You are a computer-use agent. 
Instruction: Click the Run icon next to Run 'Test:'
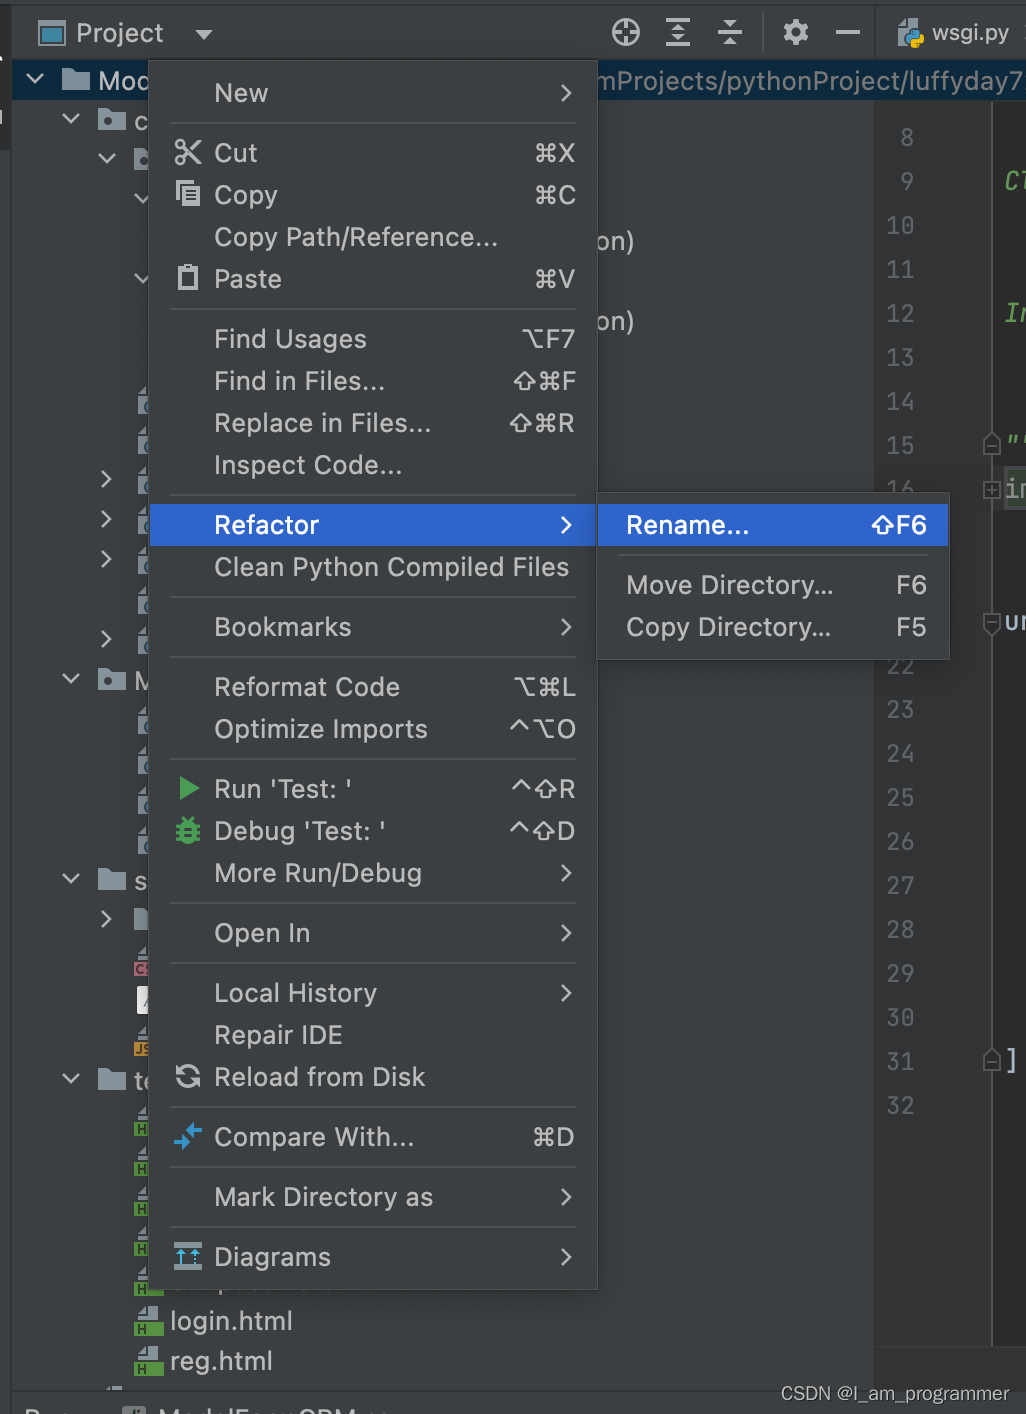point(188,788)
